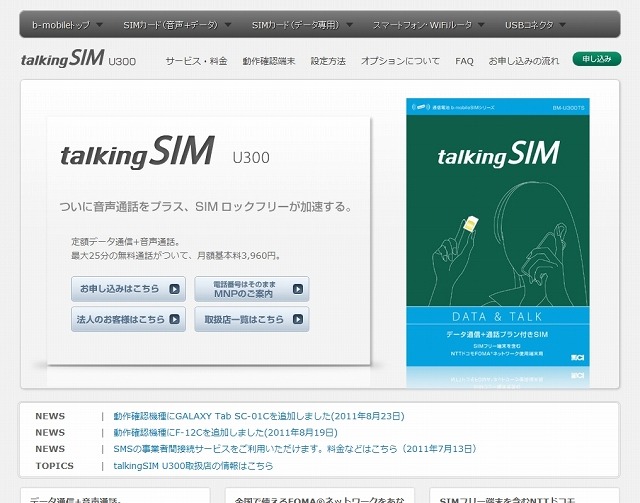The height and width of the screenshot is (503, 640).
Task: Click the お申し込みはこちら button
Action: point(128,289)
